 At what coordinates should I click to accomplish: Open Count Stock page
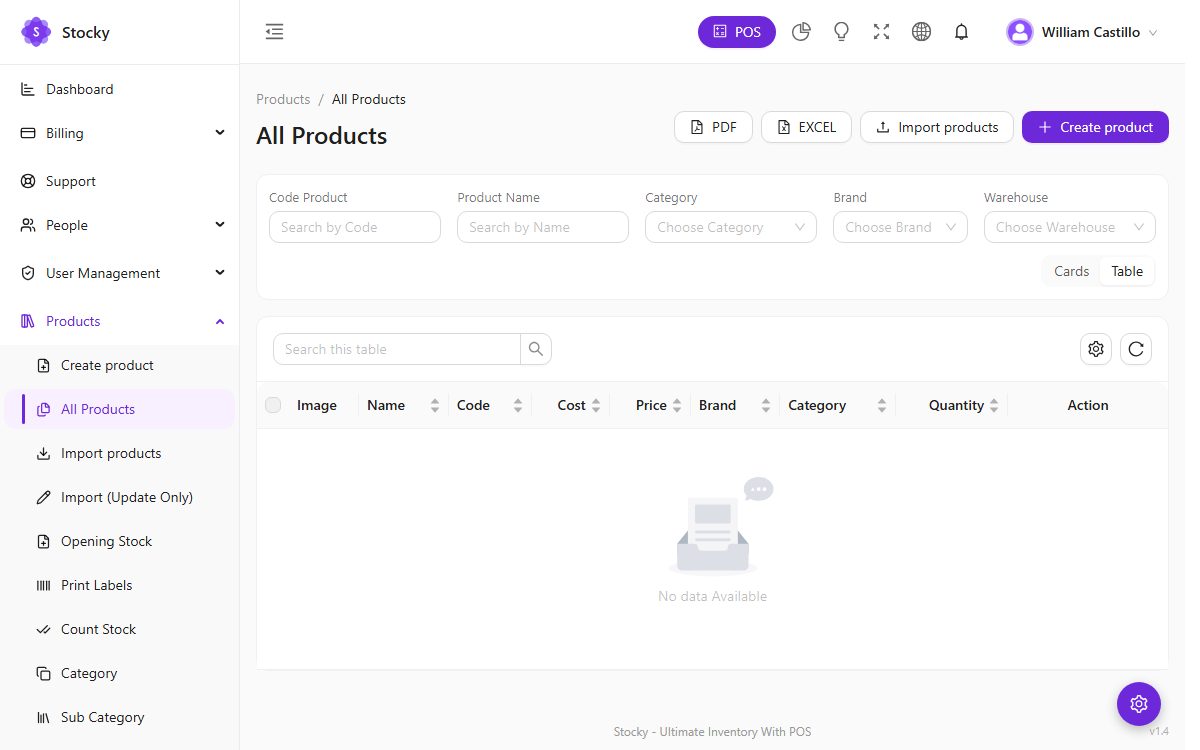point(120,629)
